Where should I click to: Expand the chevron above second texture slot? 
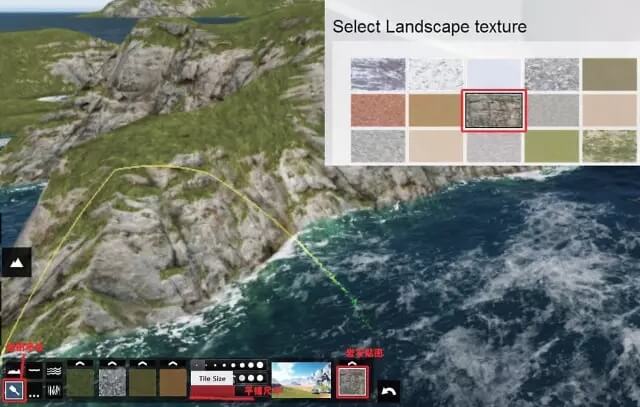tap(111, 364)
